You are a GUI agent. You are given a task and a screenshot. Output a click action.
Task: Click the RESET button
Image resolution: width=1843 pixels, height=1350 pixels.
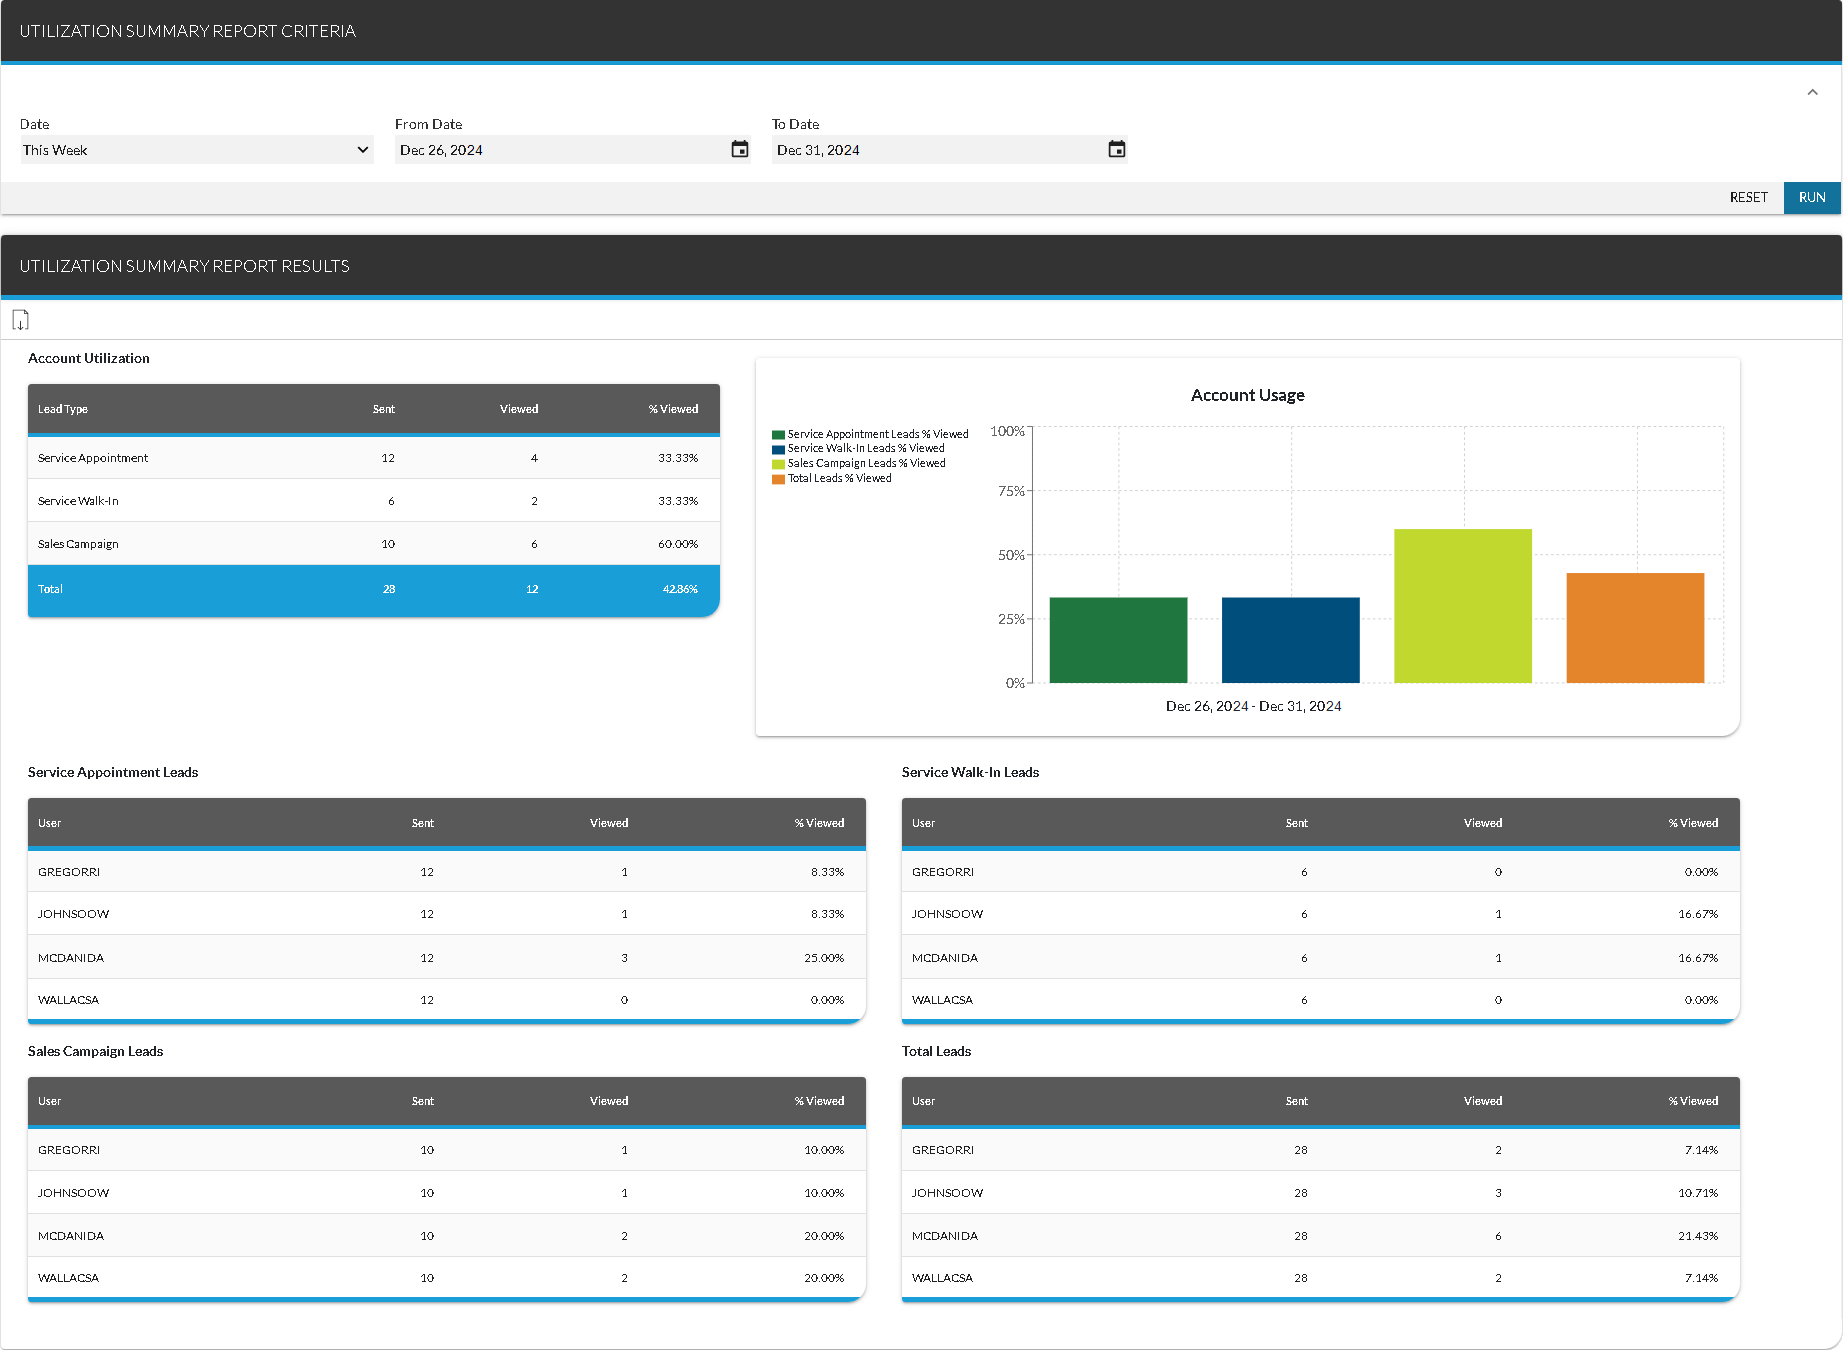1748,197
